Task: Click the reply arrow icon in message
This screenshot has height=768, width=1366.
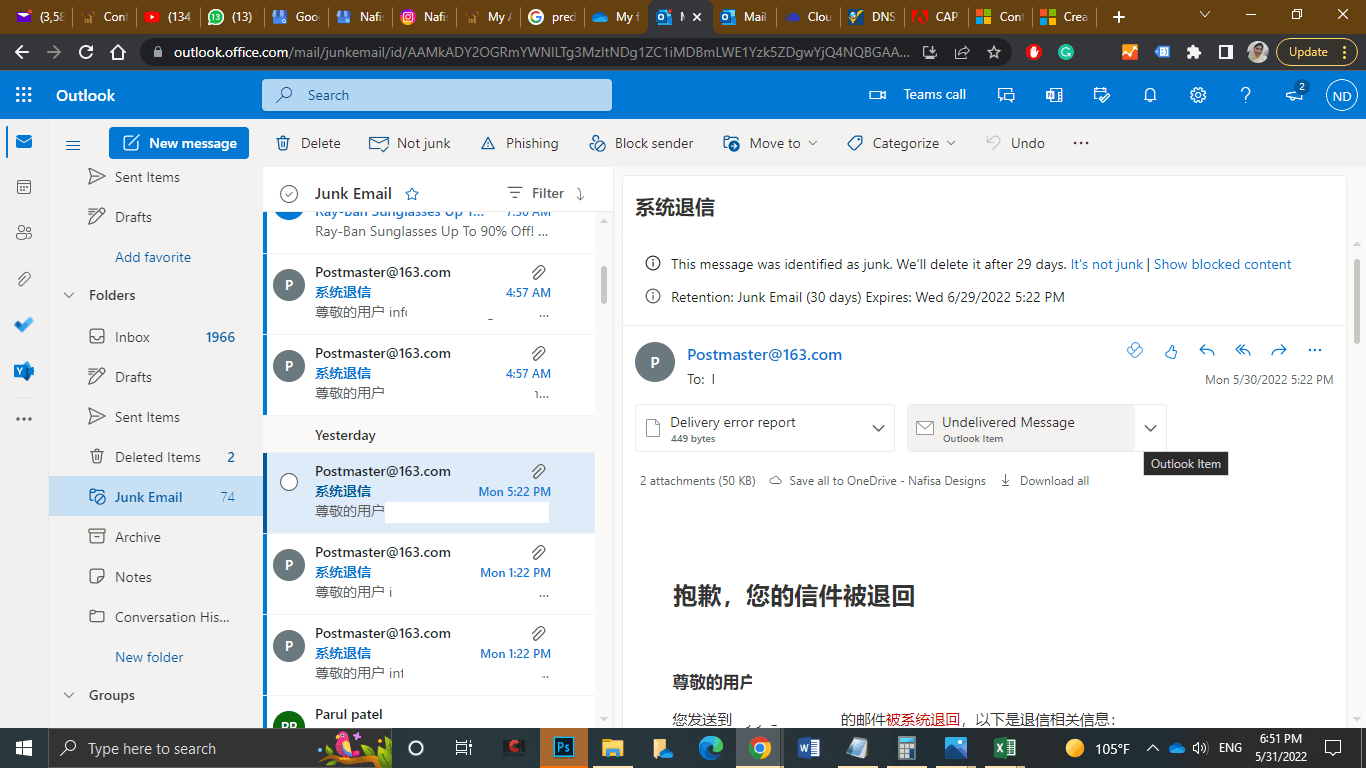Action: (1207, 351)
